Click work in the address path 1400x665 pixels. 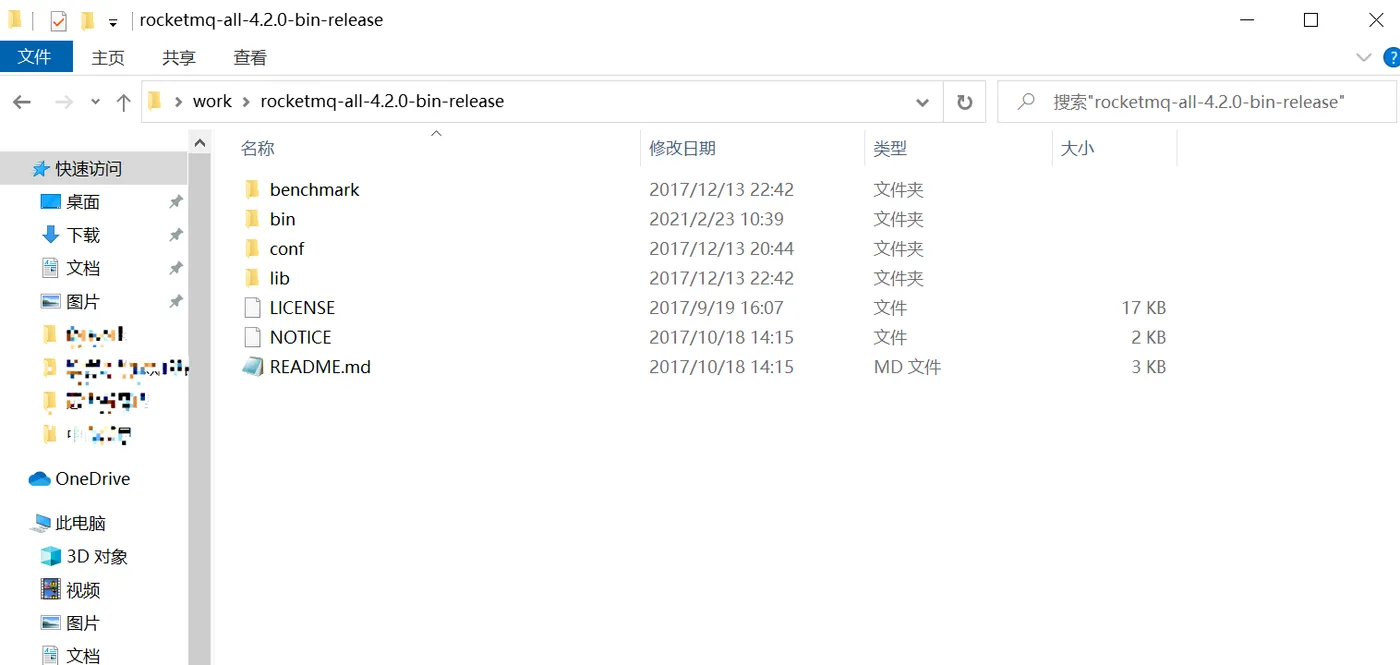point(212,101)
